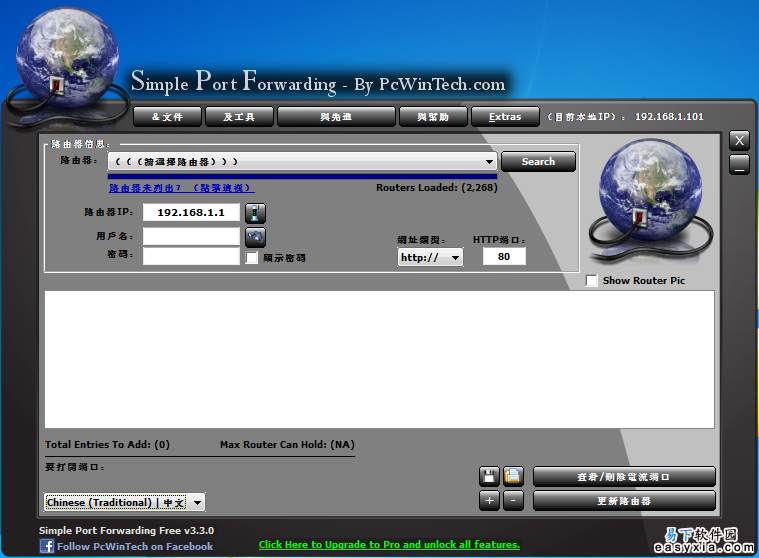Click the Total Entries To Add: (0) text
Viewport: 759px width, 558px height.
click(x=107, y=444)
